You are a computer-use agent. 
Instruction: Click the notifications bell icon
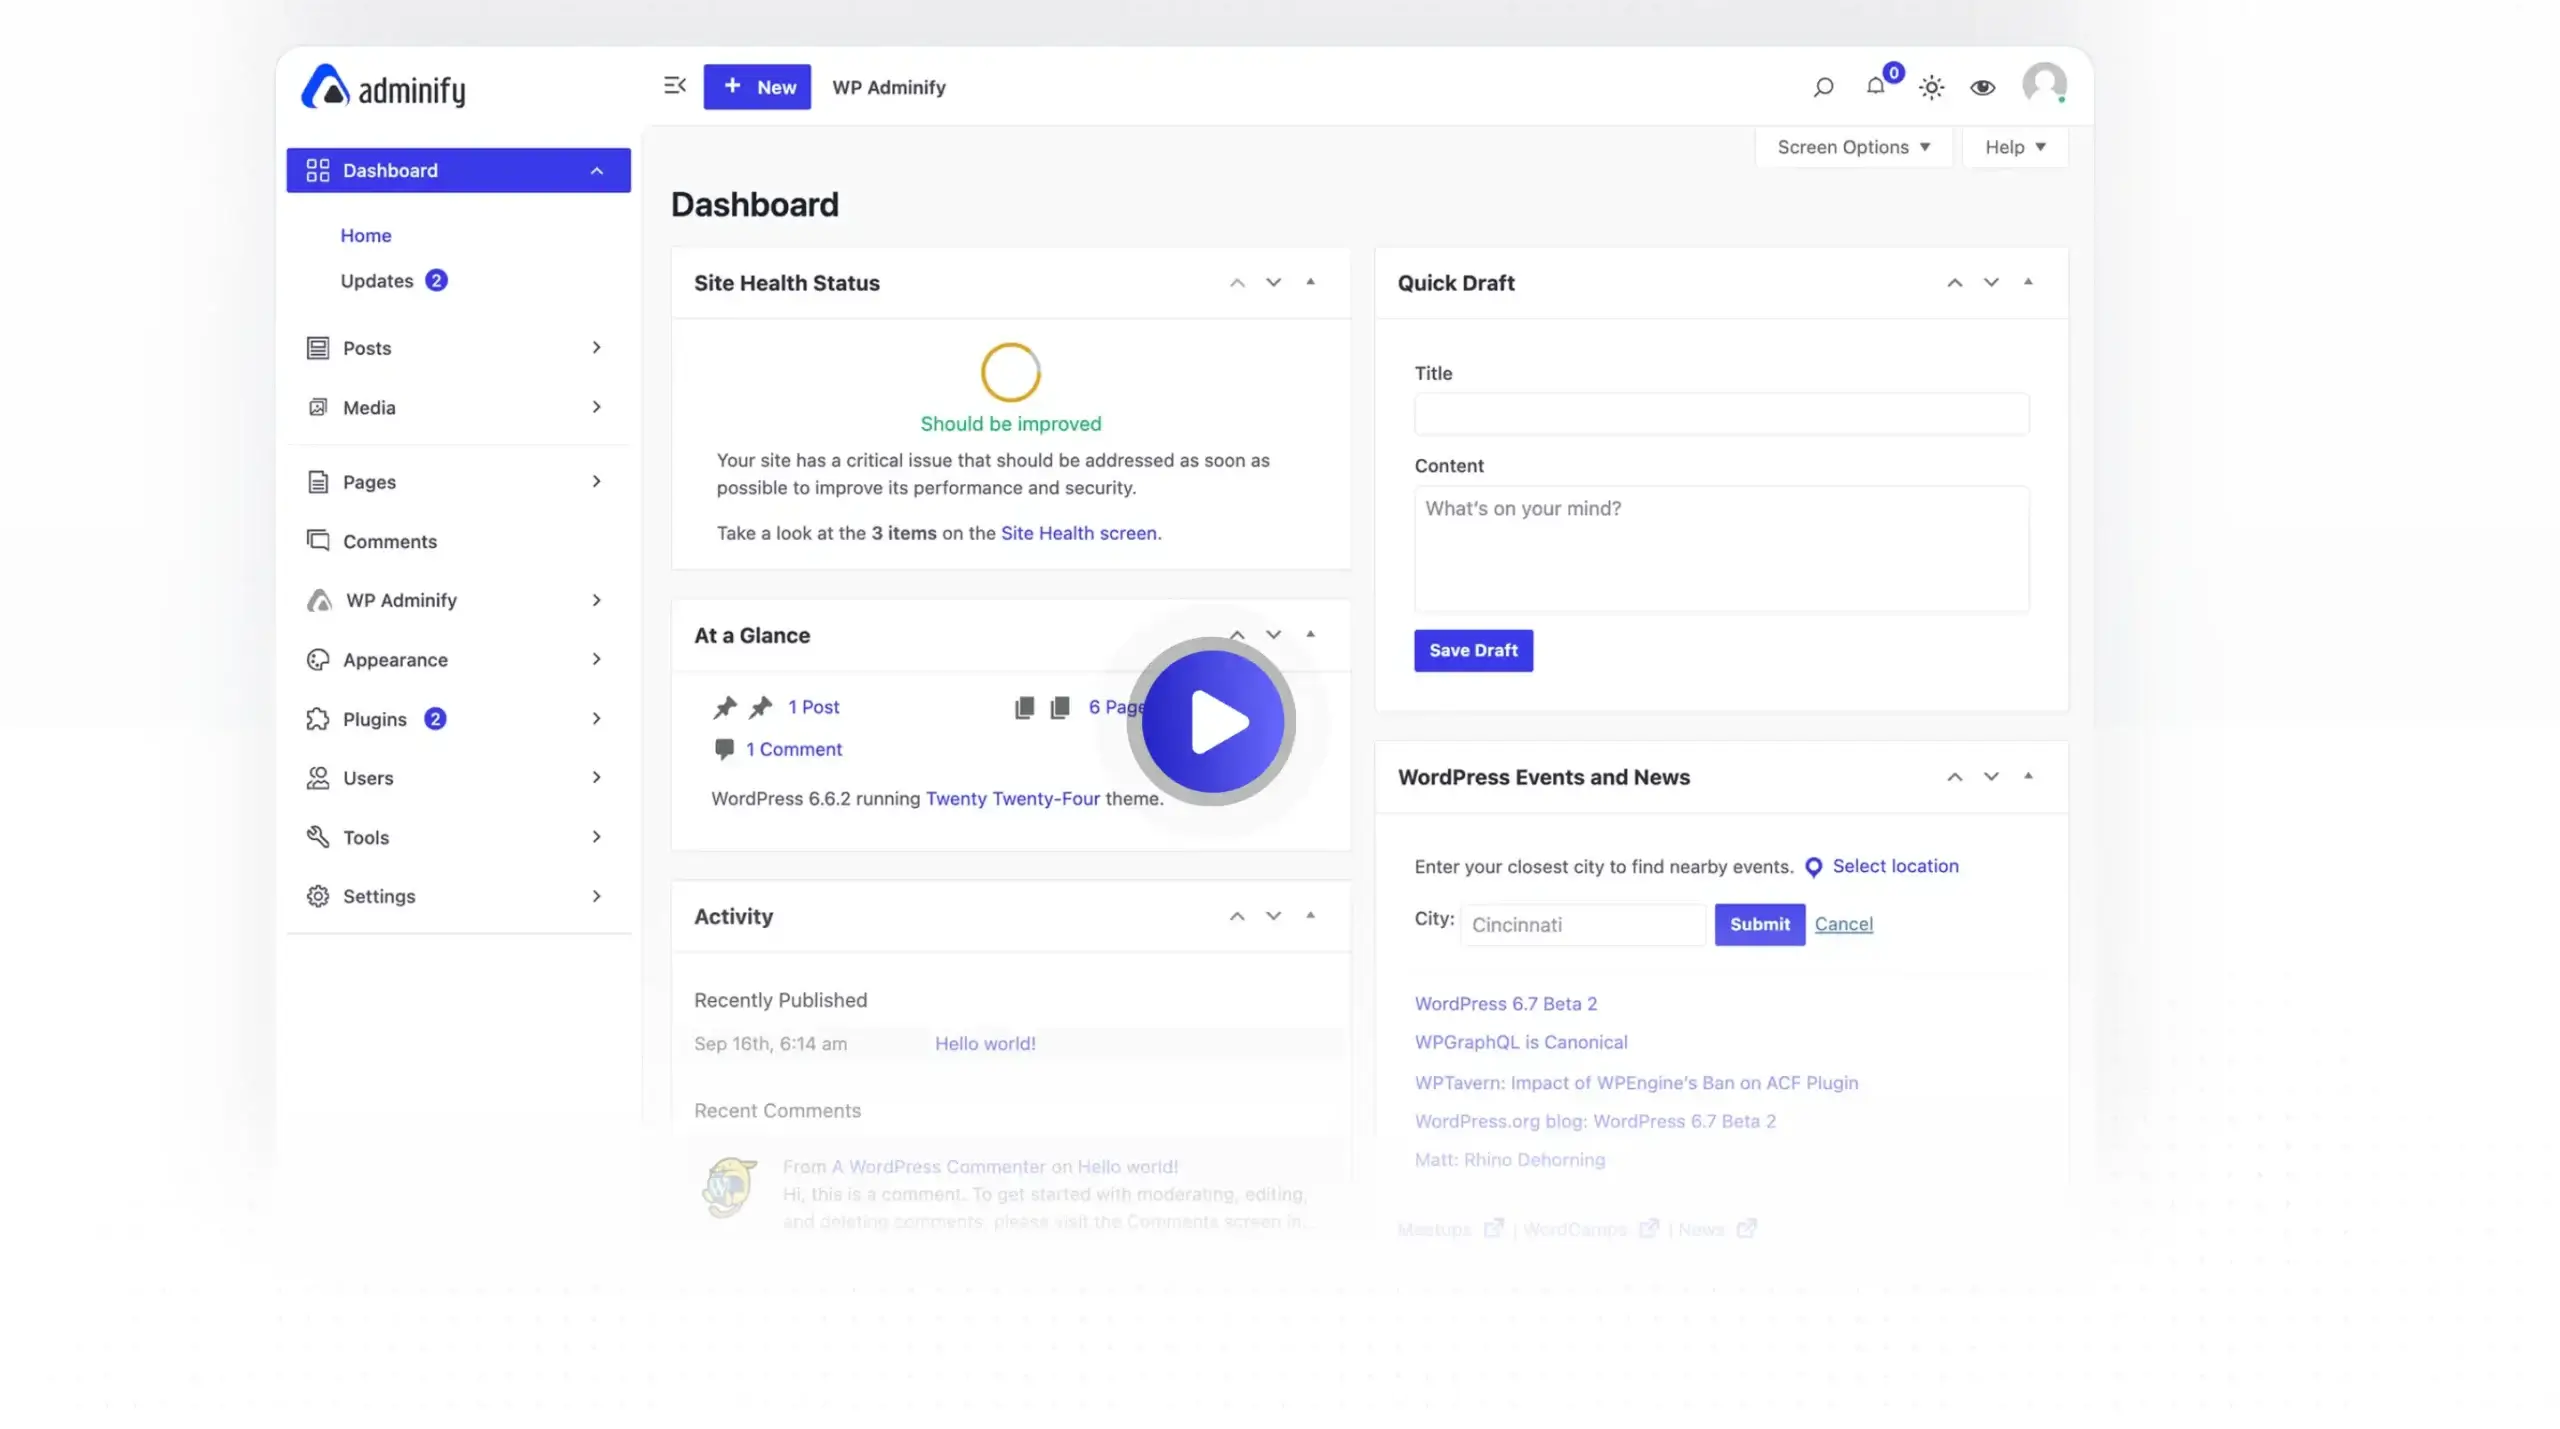1876,84
